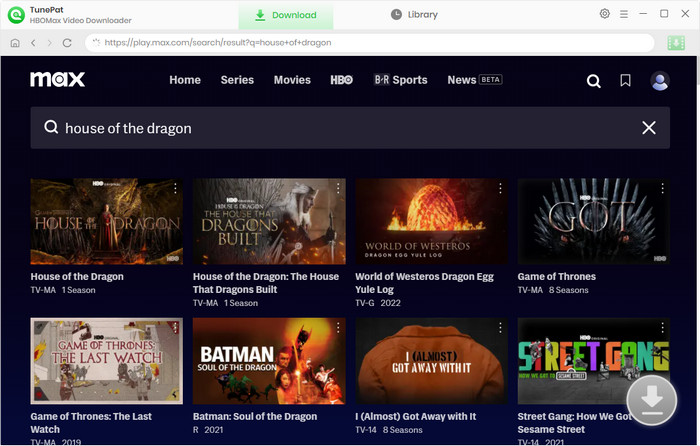The width and height of the screenshot is (700, 446).
Task: Open the hamburger menu icon in title bar
Action: coord(624,14)
